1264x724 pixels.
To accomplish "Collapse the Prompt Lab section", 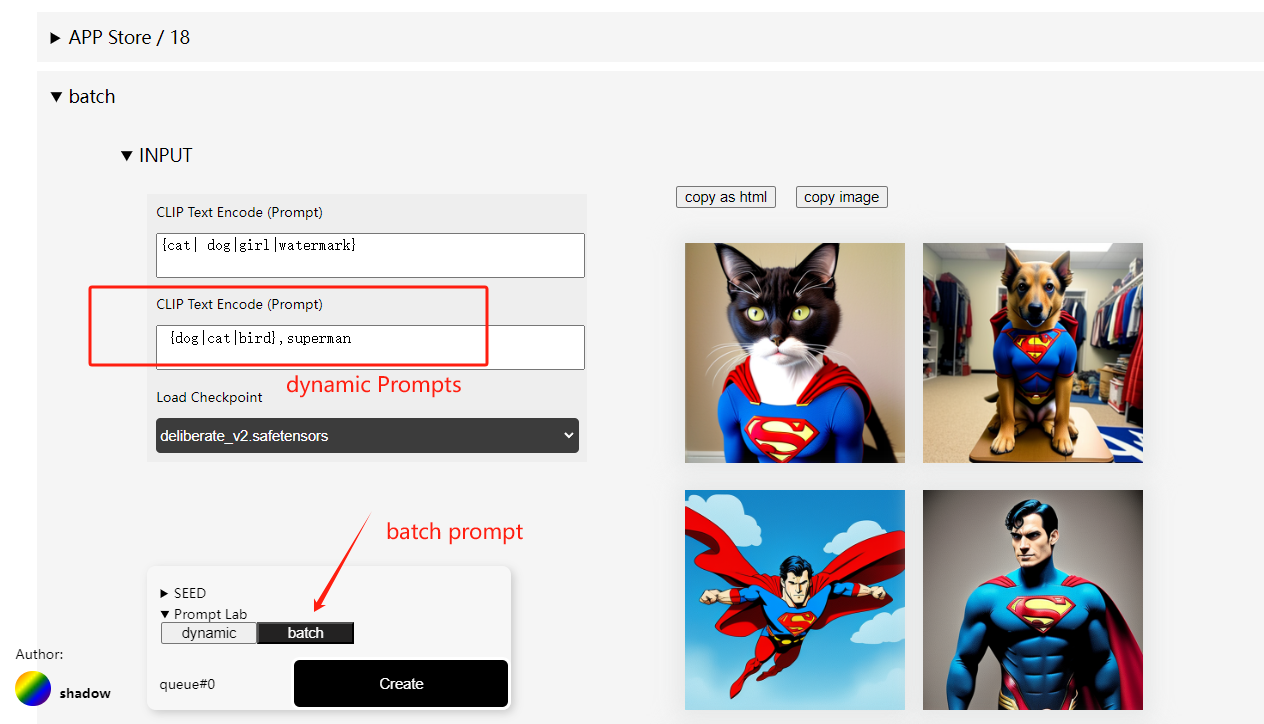I will coord(204,615).
